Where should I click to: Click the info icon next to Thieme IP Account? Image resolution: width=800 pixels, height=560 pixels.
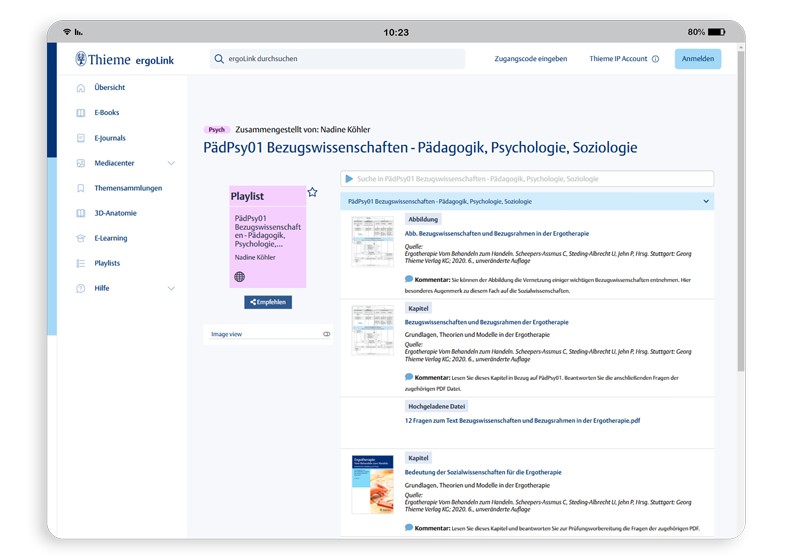coord(656,59)
